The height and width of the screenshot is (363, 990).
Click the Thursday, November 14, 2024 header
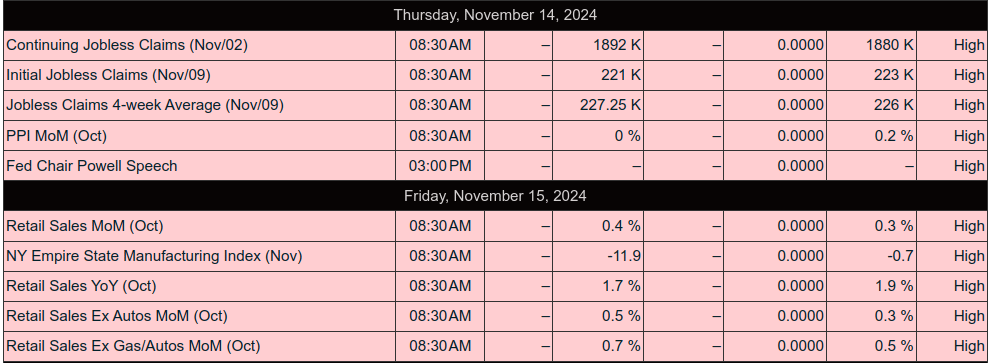(x=495, y=15)
